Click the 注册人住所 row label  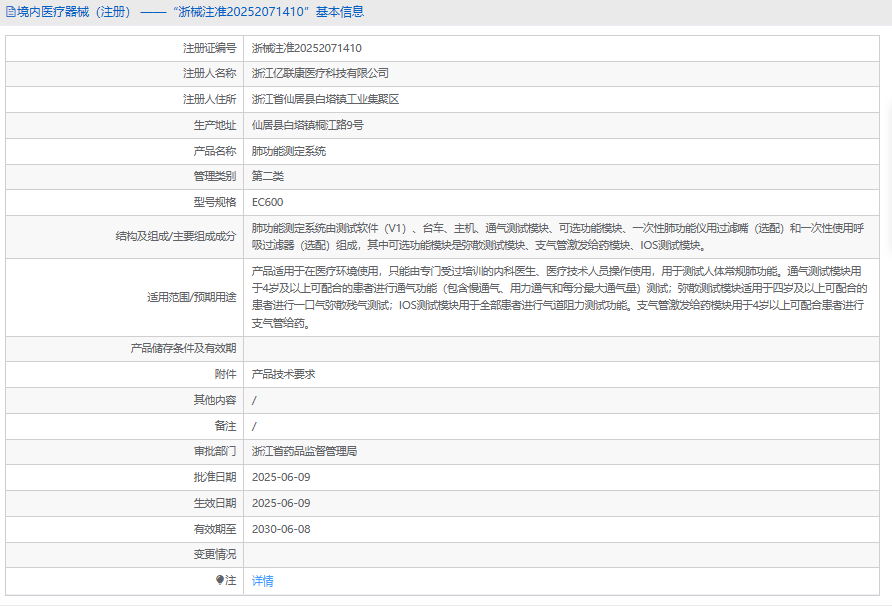[x=209, y=100]
